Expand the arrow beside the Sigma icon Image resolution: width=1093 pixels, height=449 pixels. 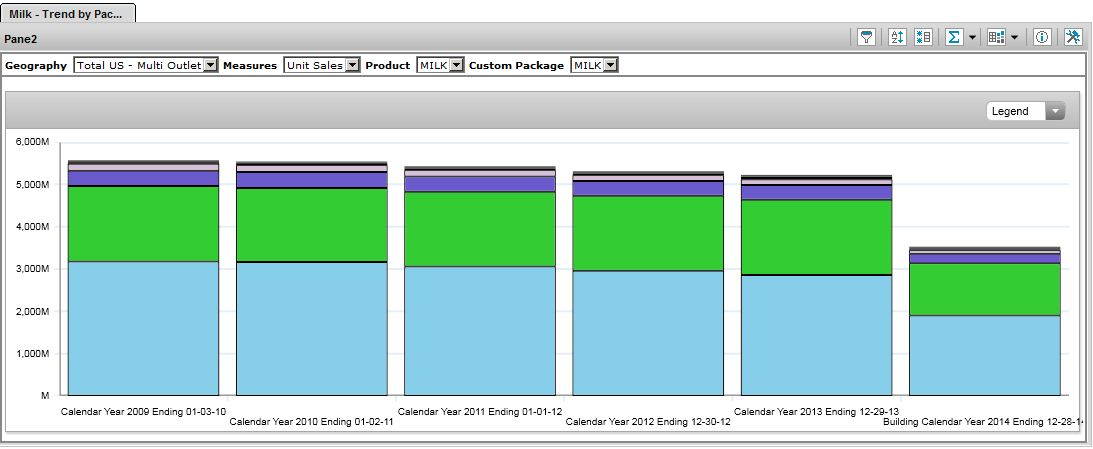click(972, 37)
